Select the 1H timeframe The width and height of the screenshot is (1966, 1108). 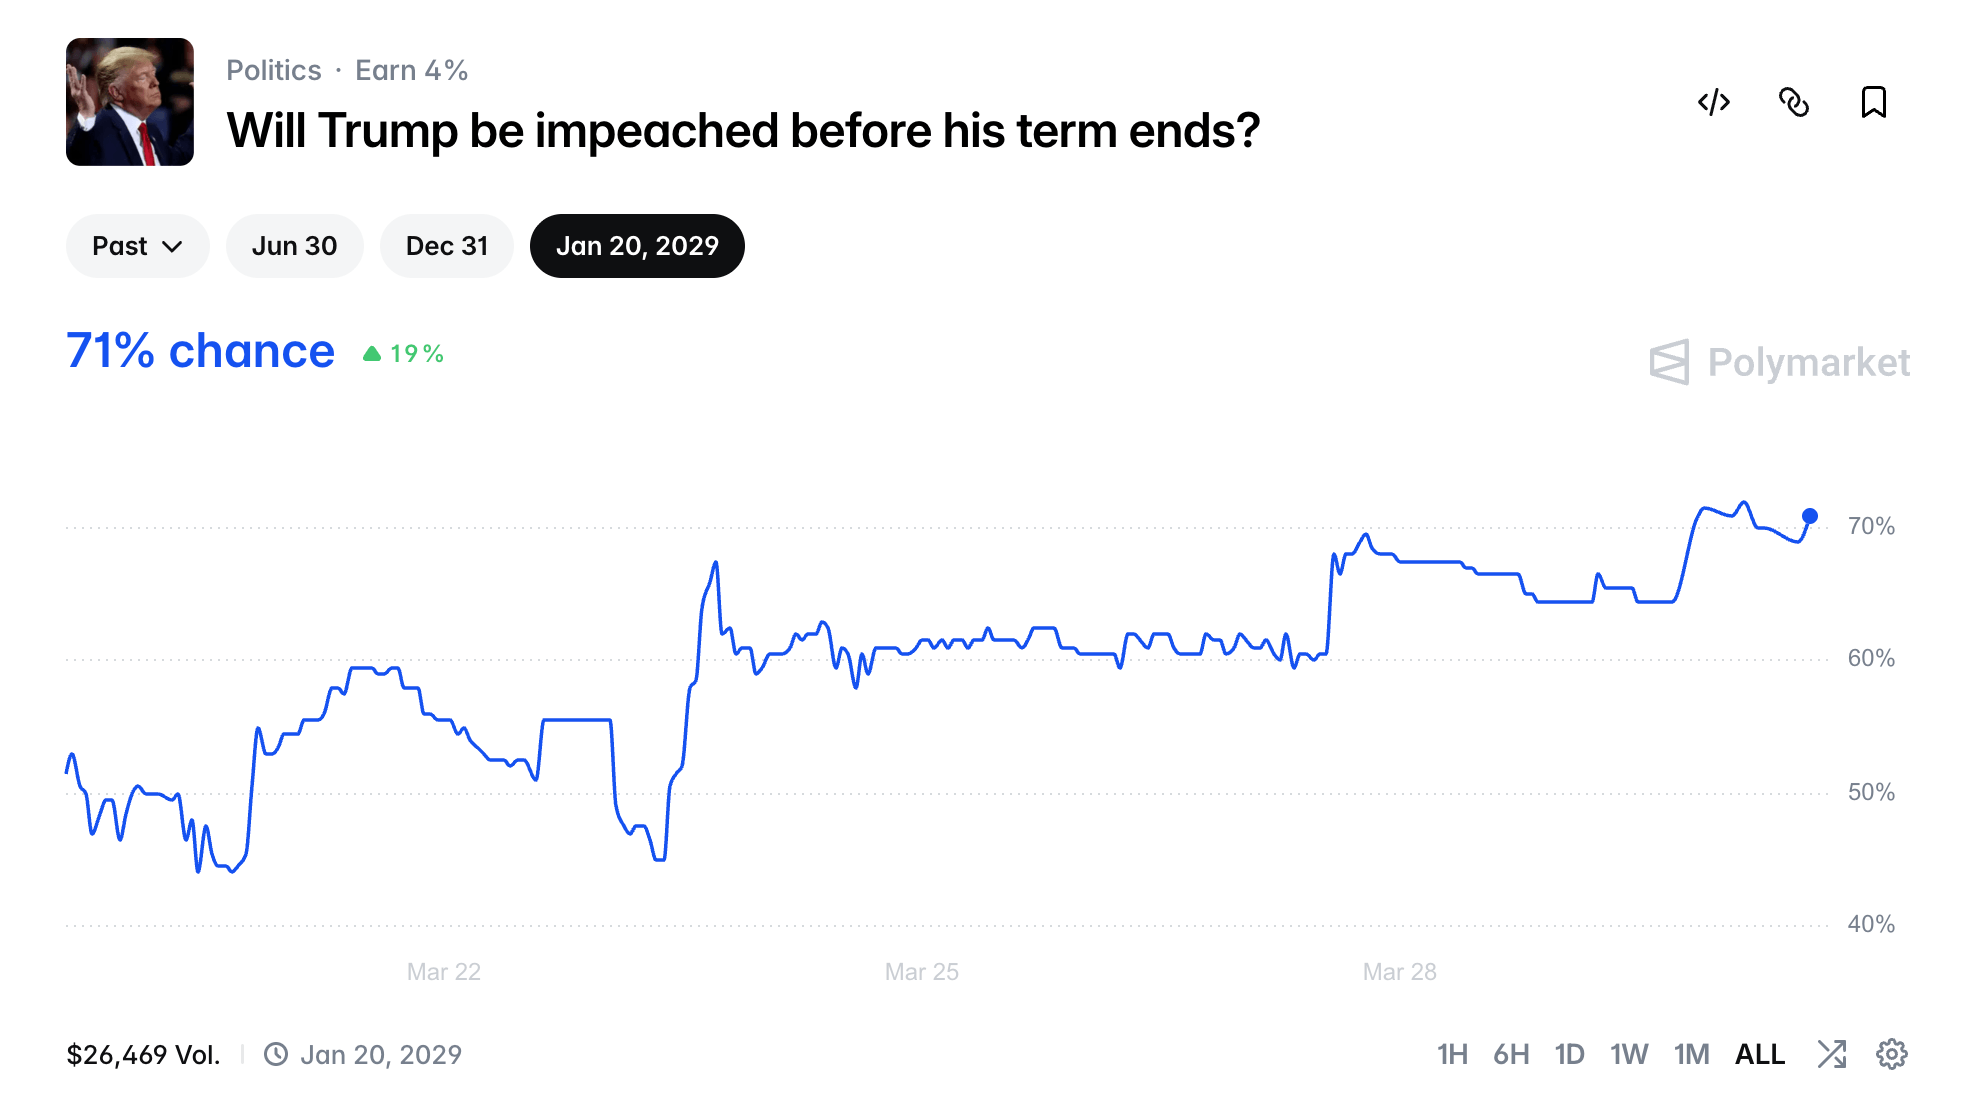[1452, 1054]
